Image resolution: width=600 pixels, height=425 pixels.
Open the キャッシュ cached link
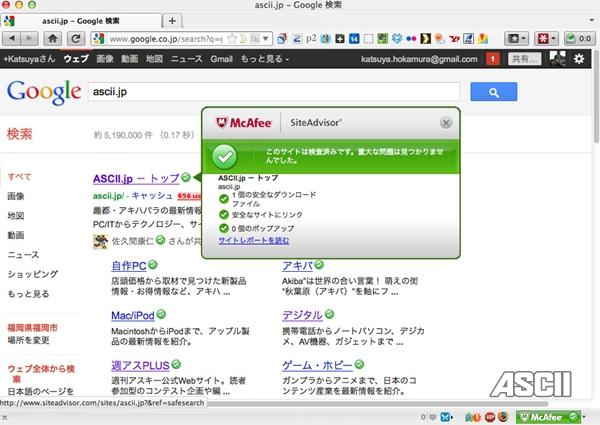click(x=152, y=195)
